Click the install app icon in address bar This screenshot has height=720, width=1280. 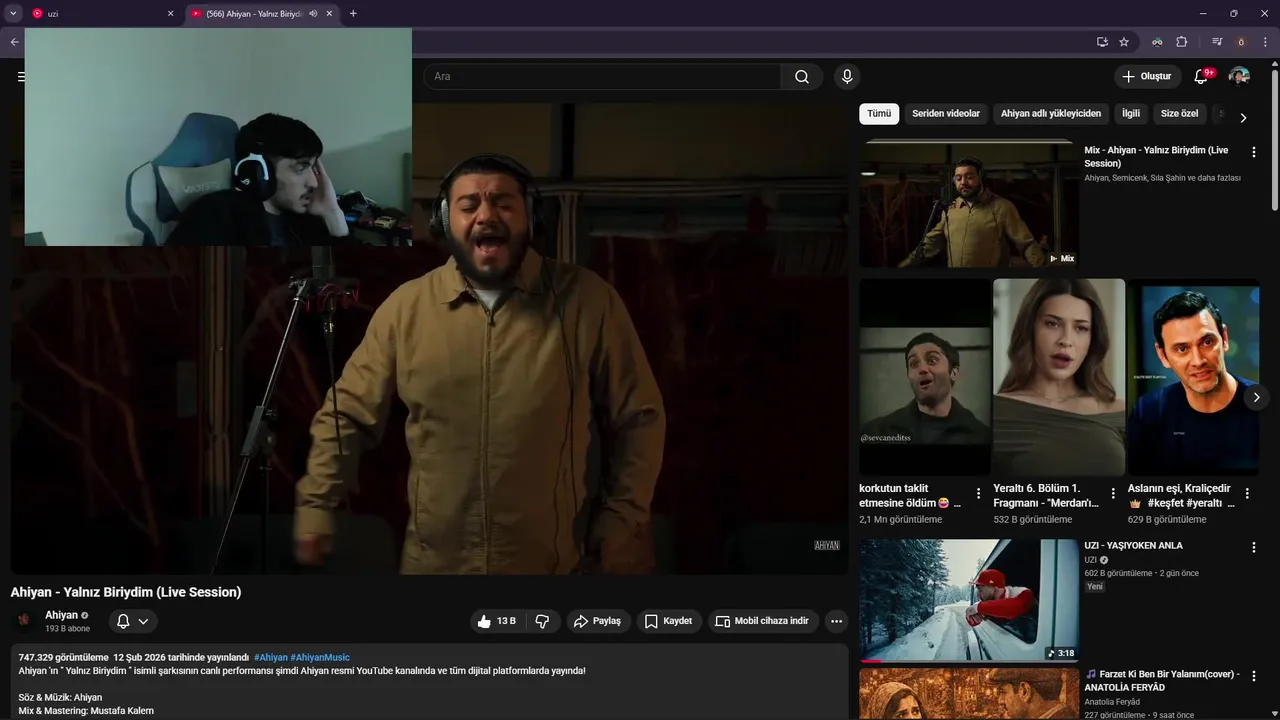[x=1102, y=42]
